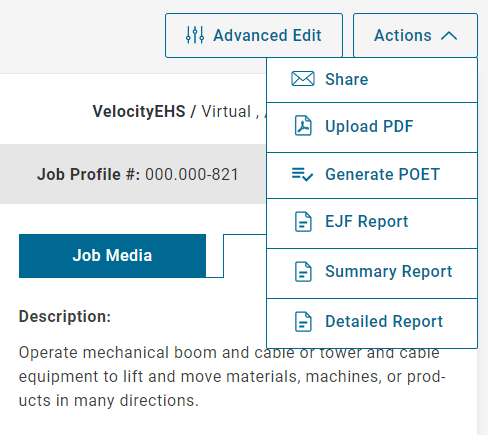488x435 pixels.
Task: Select the outlined tab next to Job Media
Action: pyautogui.click(x=245, y=256)
